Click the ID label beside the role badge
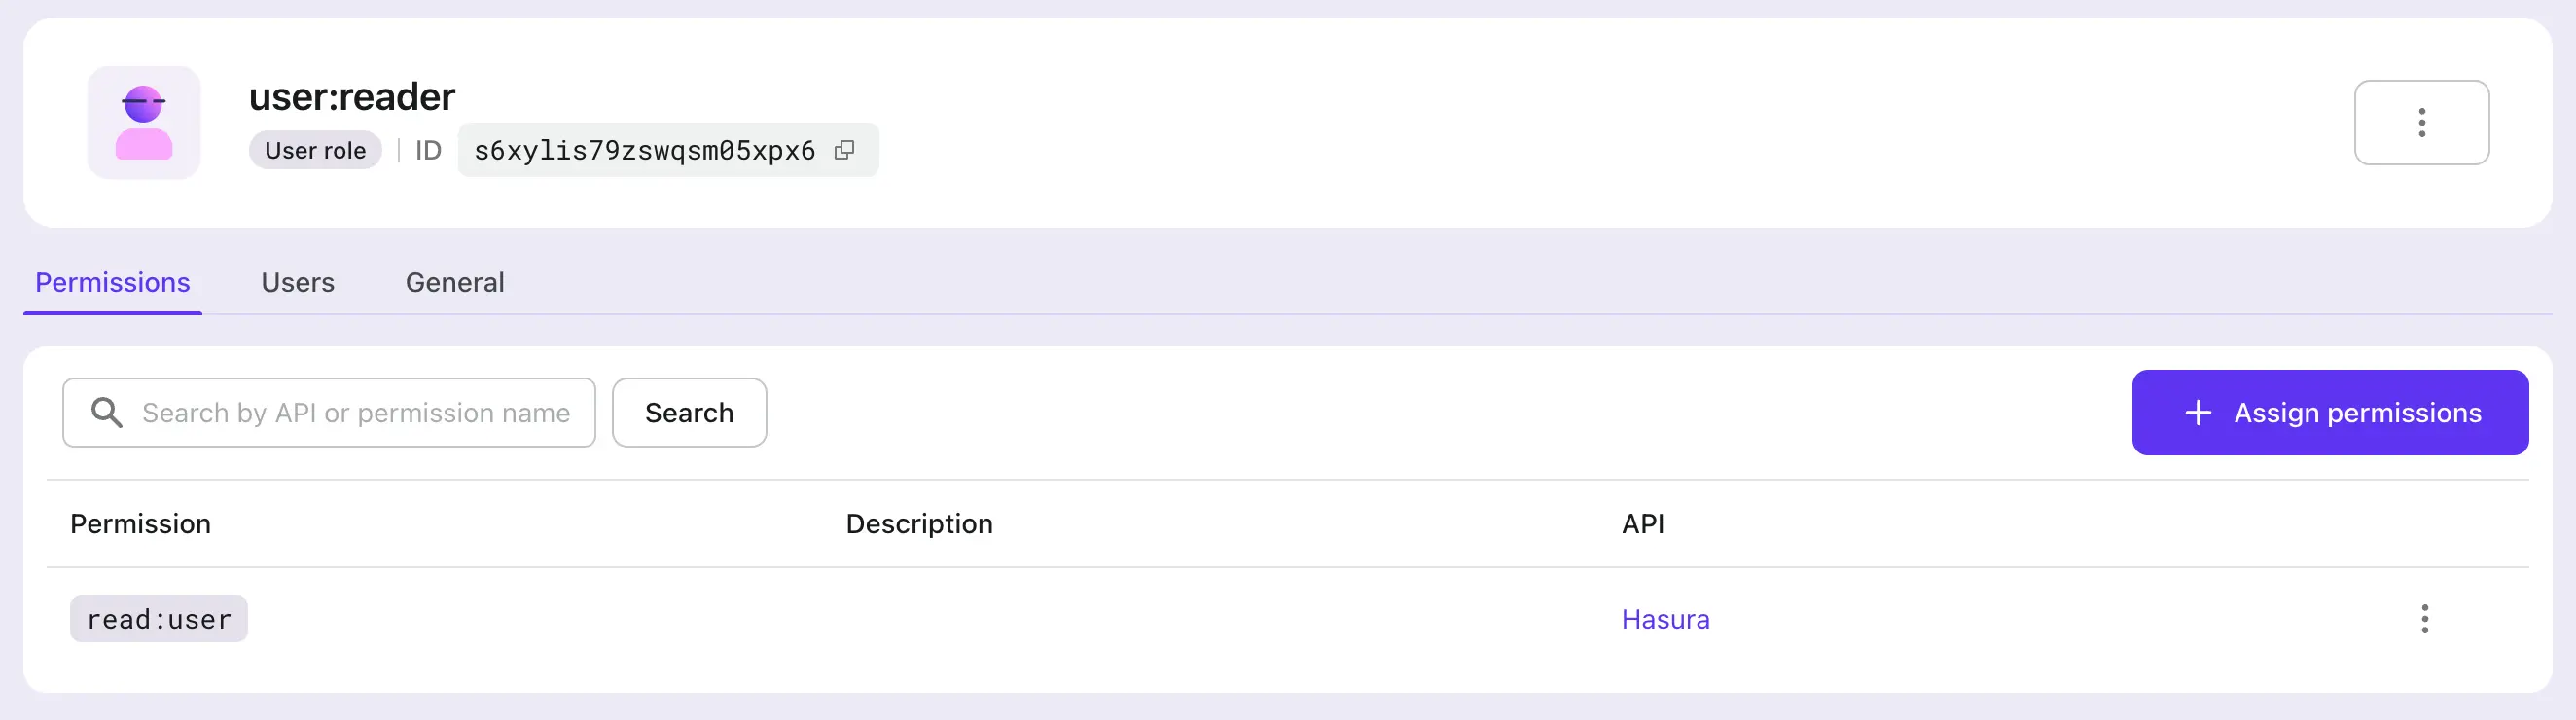Image resolution: width=2576 pixels, height=720 pixels. coord(428,150)
